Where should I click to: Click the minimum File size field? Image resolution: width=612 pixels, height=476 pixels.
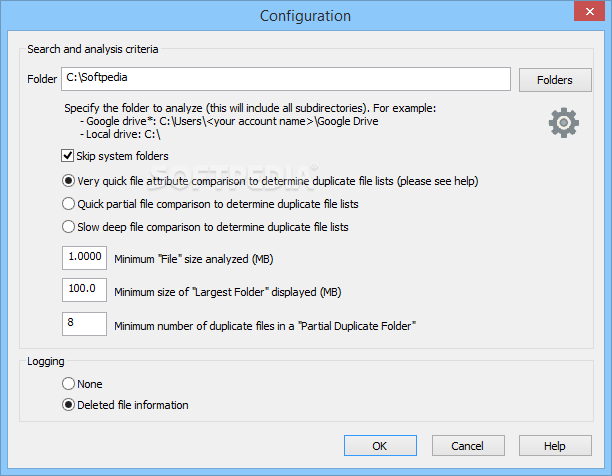coord(84,258)
